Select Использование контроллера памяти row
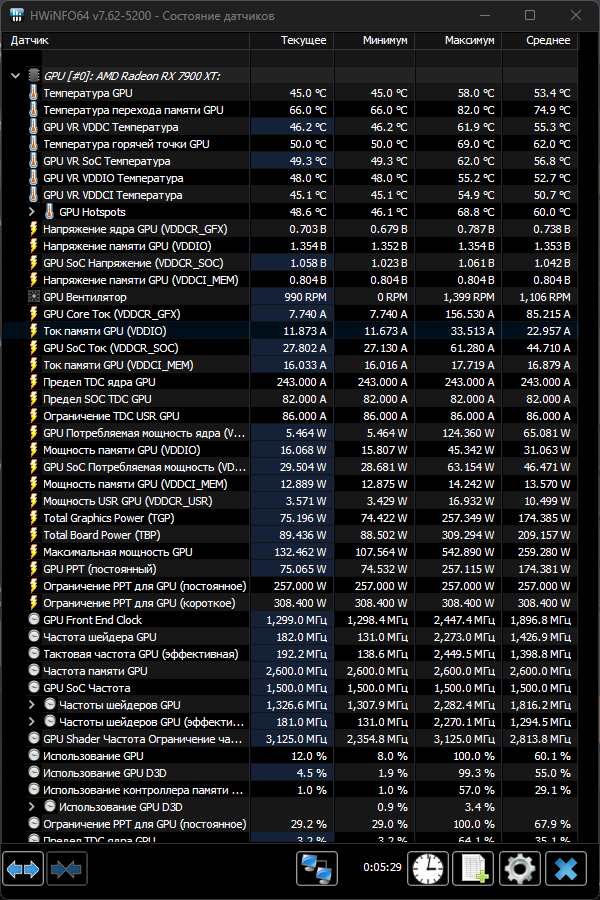 pyautogui.click(x=290, y=790)
